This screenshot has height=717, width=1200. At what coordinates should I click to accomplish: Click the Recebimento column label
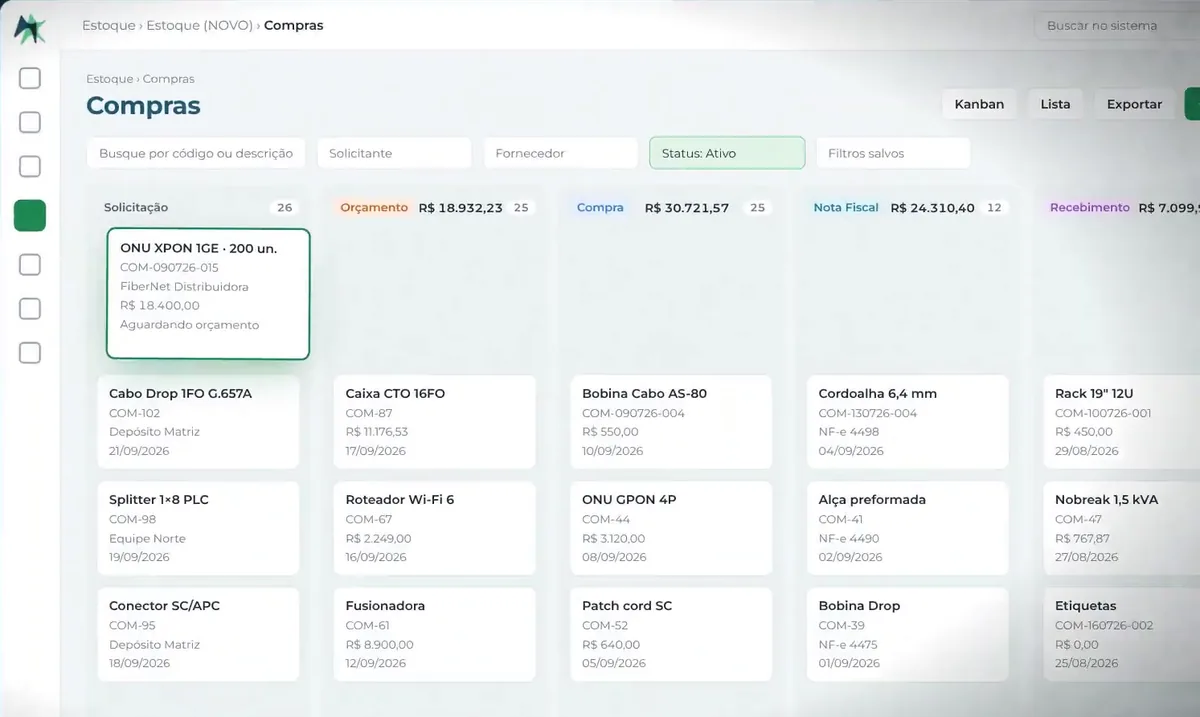click(x=1089, y=207)
